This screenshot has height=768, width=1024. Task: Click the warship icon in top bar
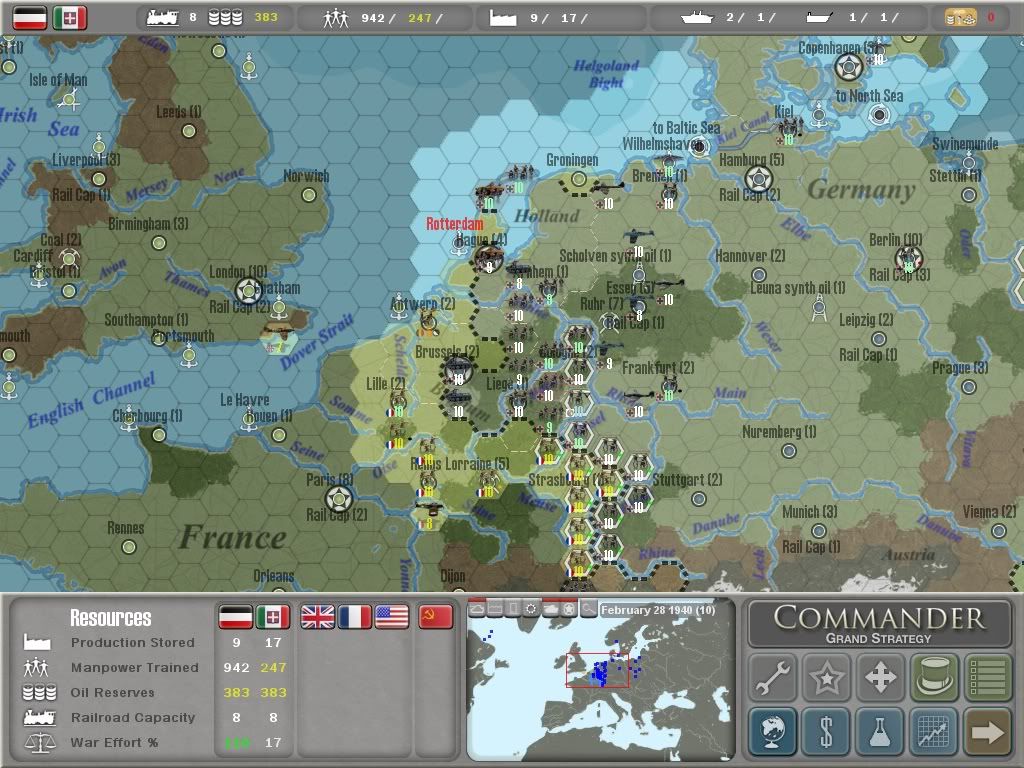697,18
